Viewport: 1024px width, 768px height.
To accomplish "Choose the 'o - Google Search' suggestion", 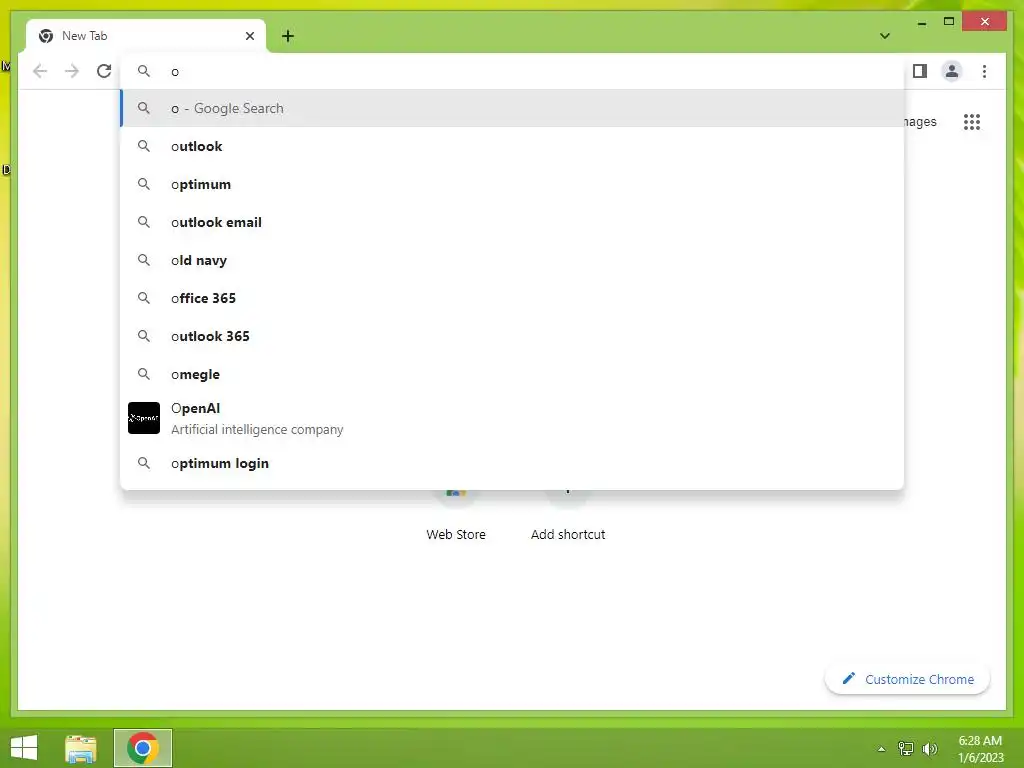I will 512,108.
